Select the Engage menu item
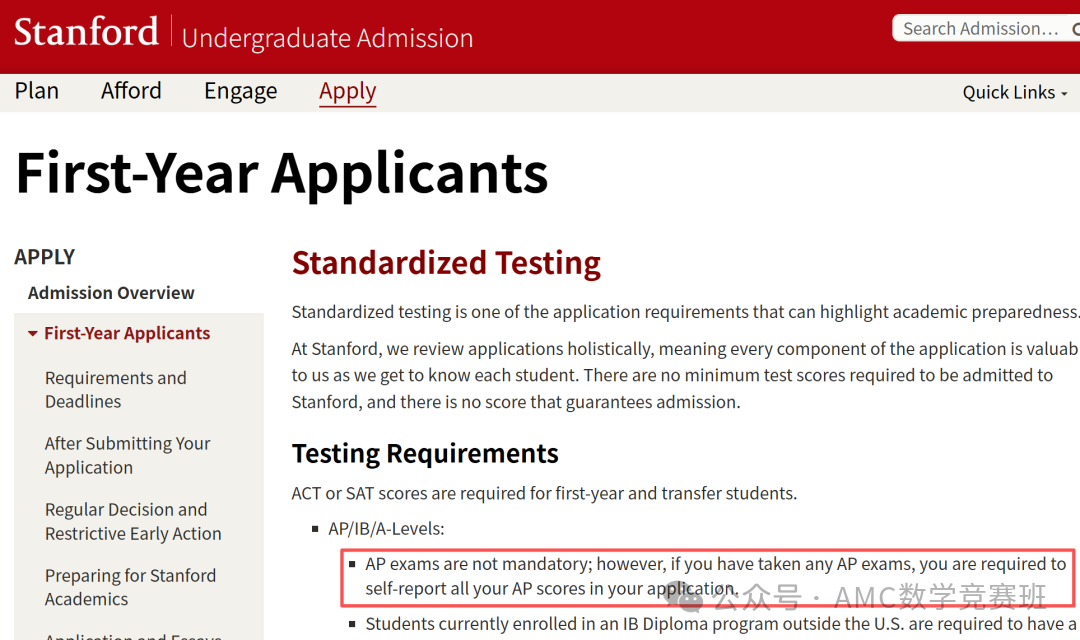Viewport: 1080px width, 640px height. tap(240, 91)
